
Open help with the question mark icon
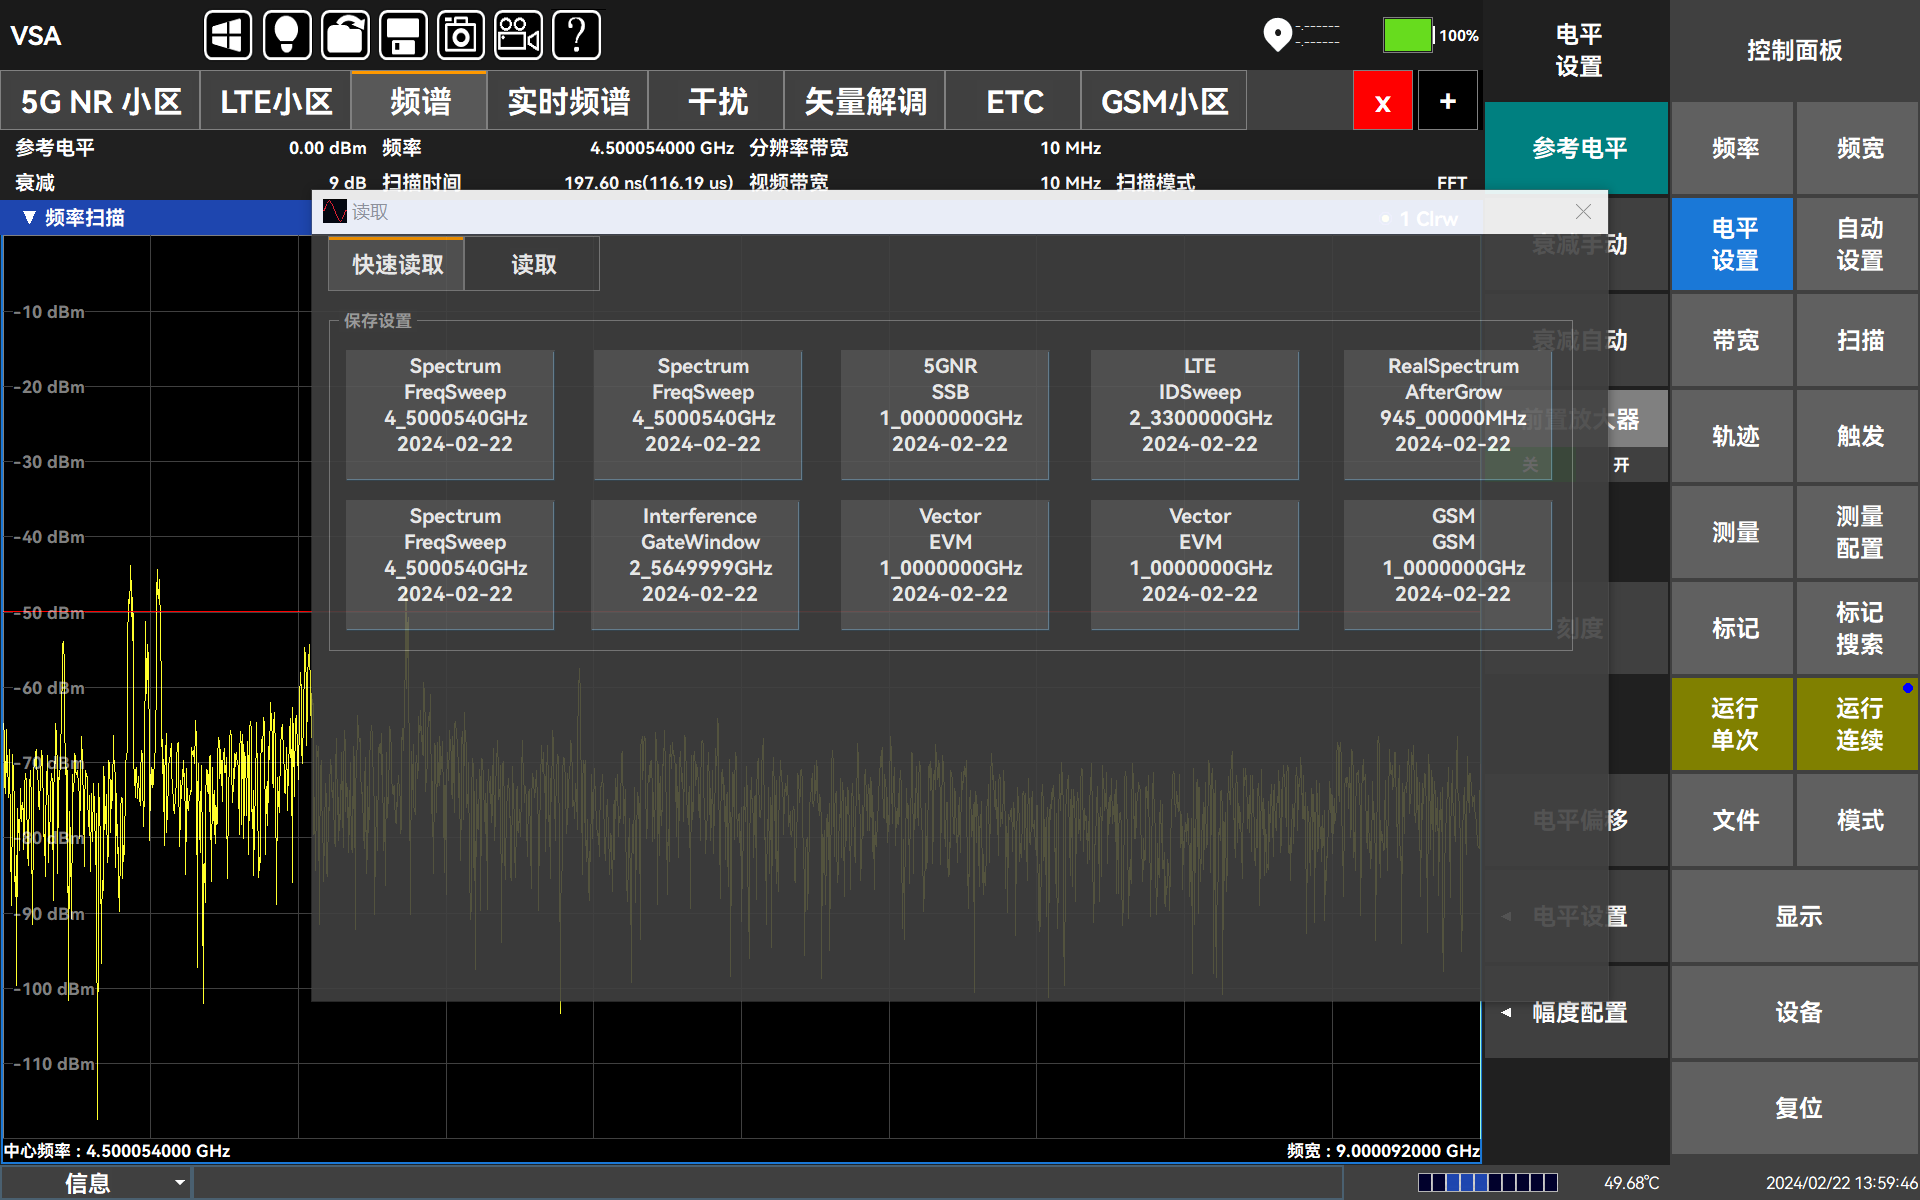coord(577,36)
